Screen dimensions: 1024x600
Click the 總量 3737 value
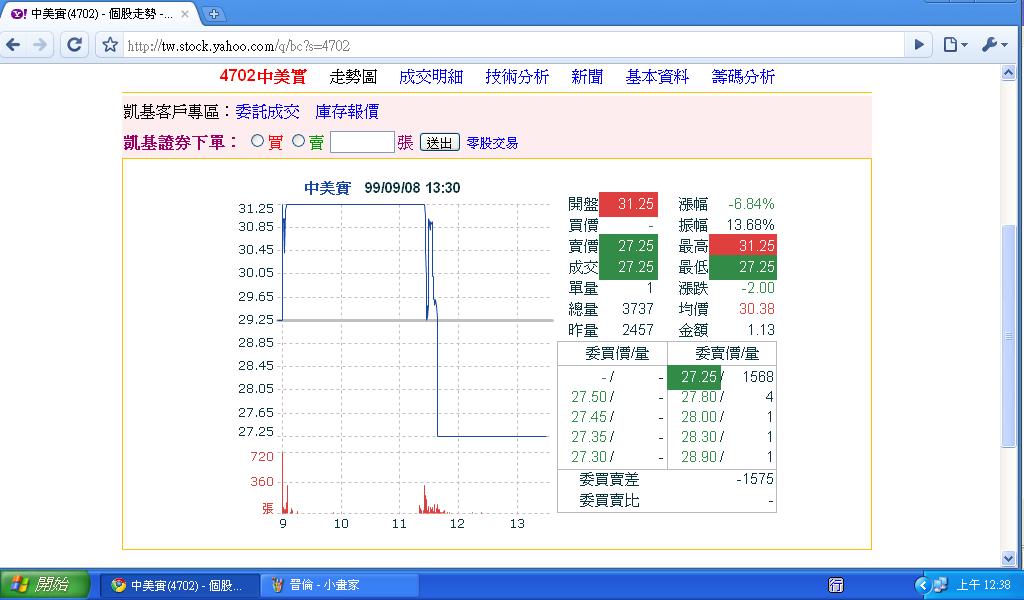(637, 309)
